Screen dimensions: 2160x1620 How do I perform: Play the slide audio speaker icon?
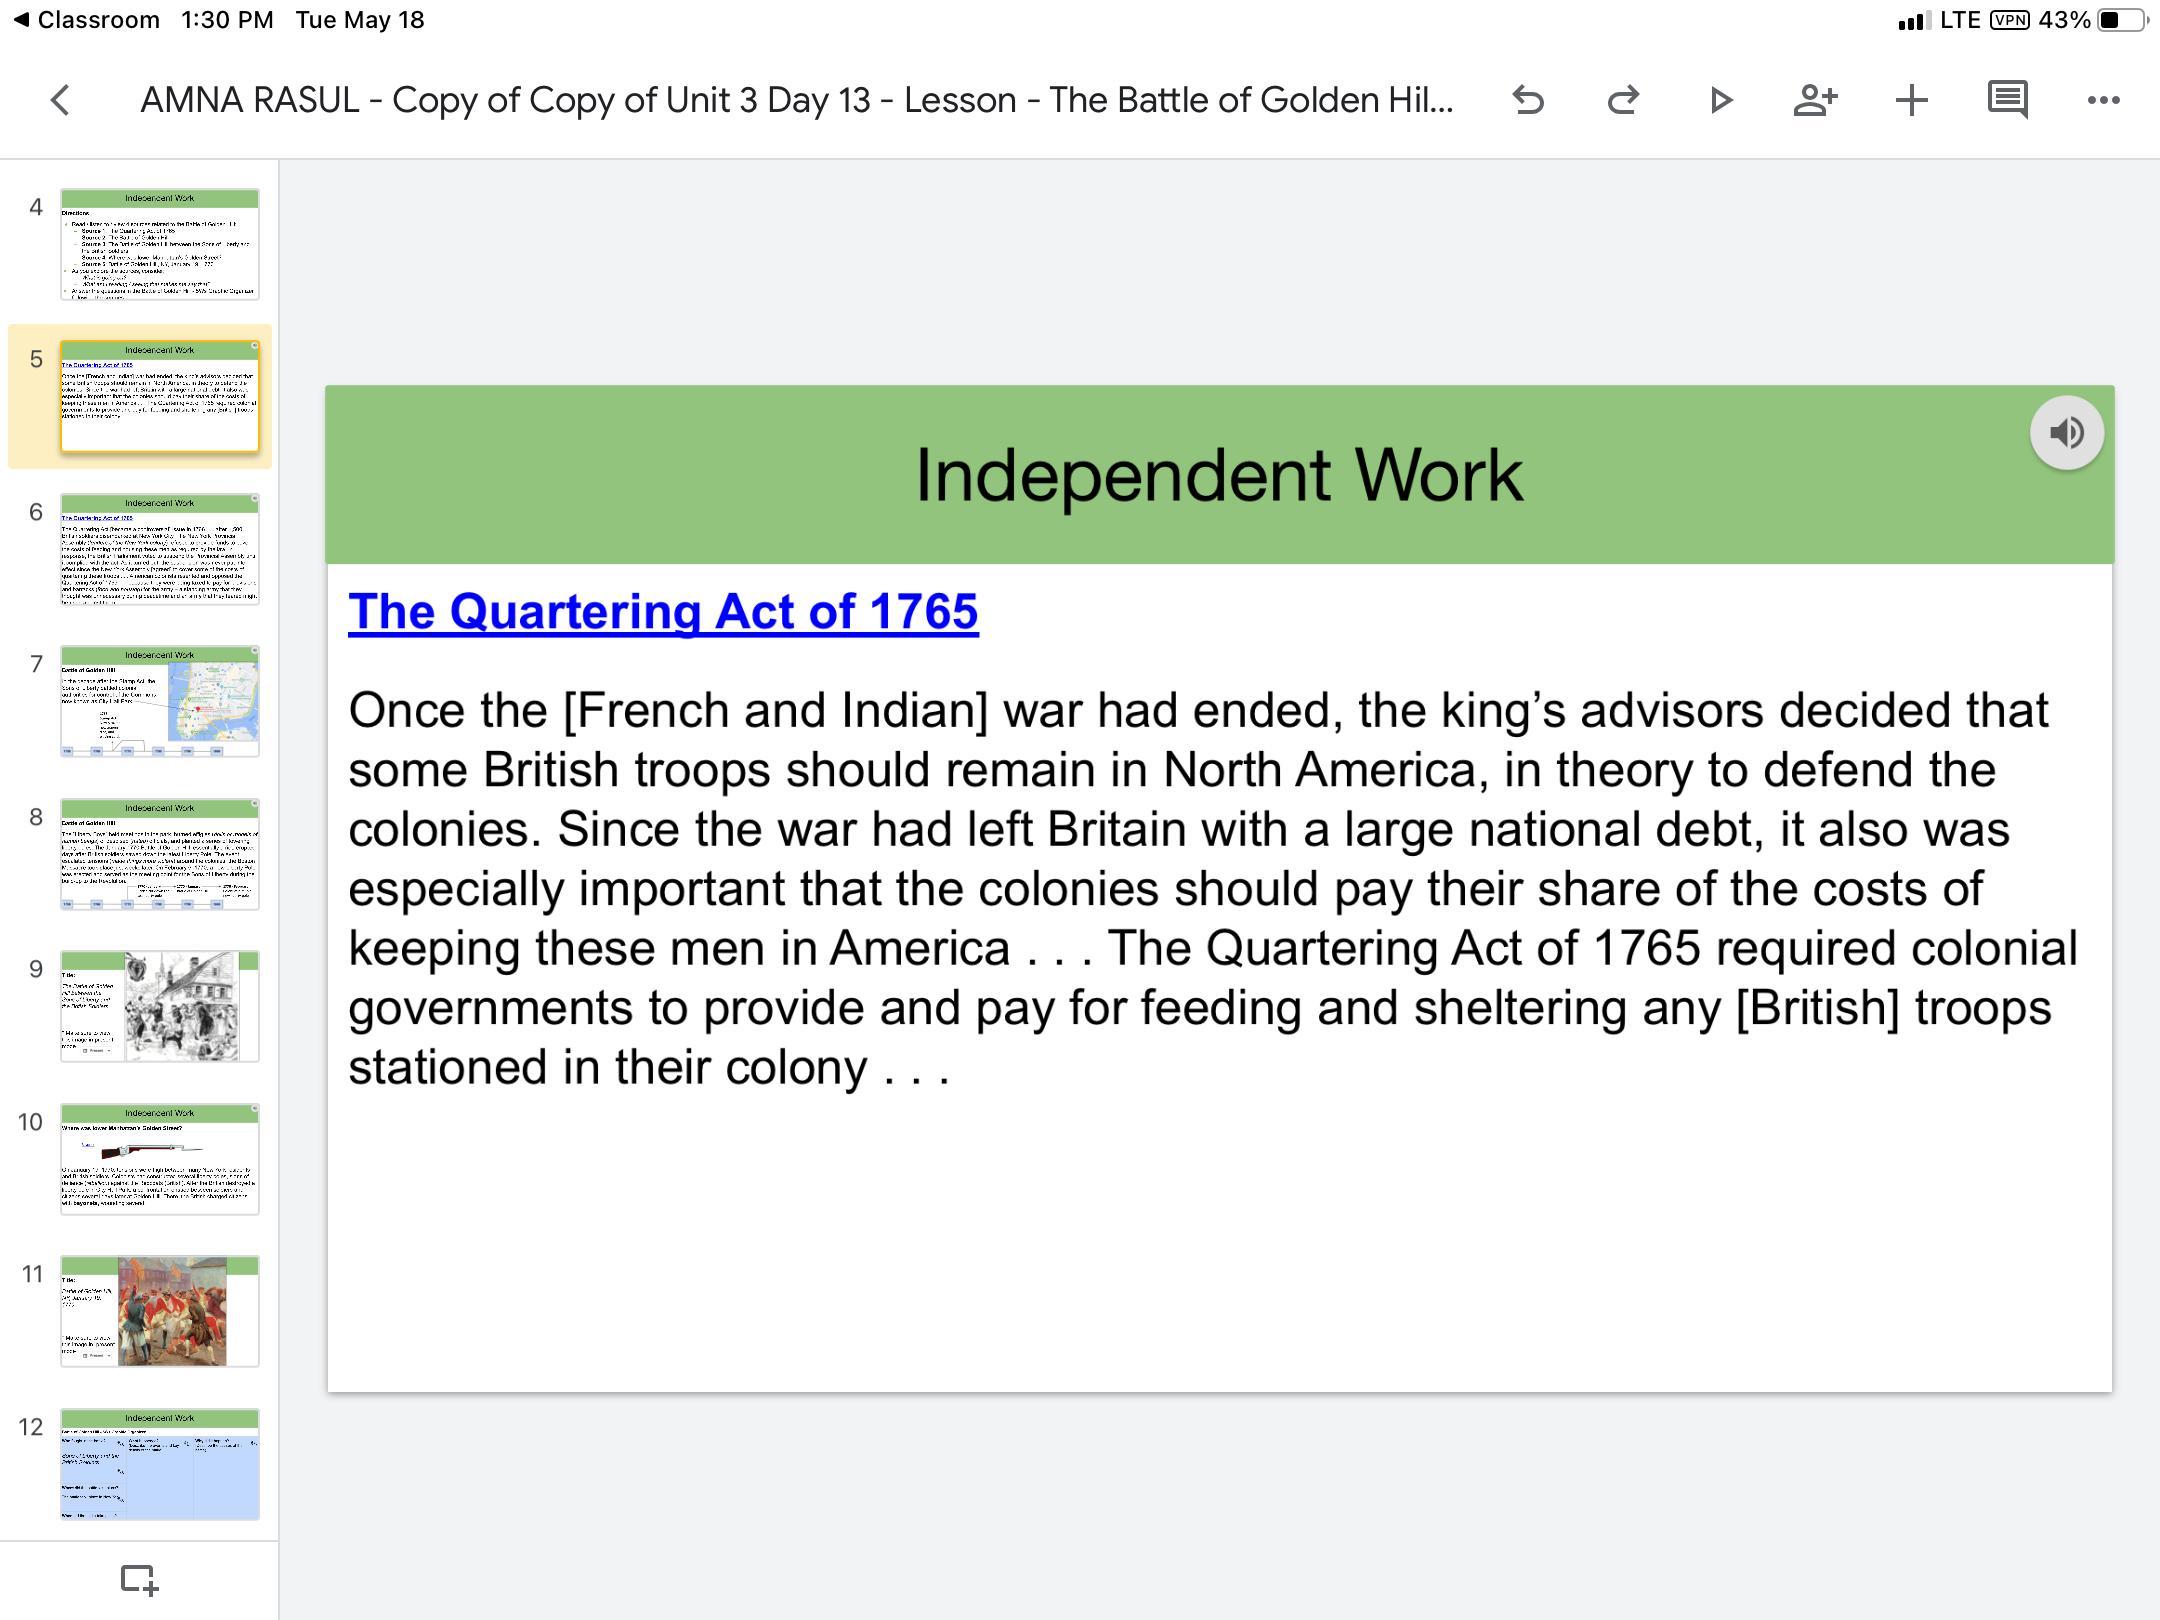coord(2066,433)
